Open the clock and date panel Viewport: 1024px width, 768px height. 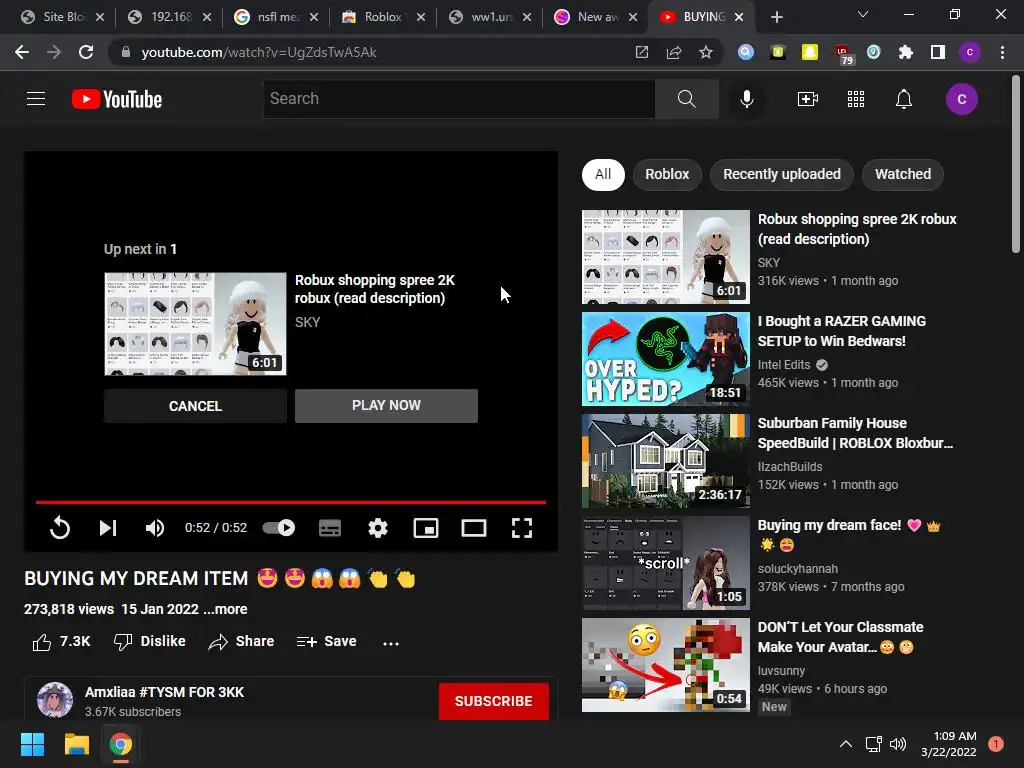point(948,744)
